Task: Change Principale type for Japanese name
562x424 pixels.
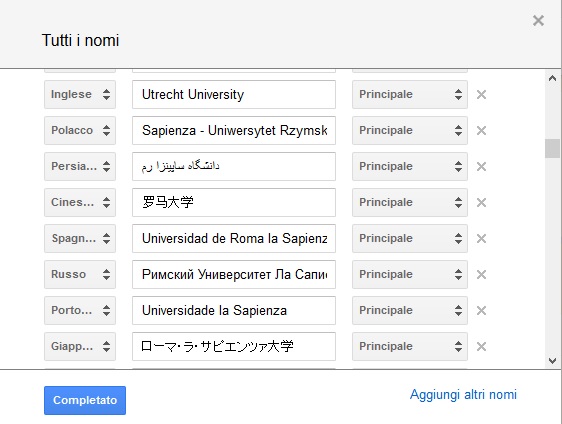Action: [410, 347]
